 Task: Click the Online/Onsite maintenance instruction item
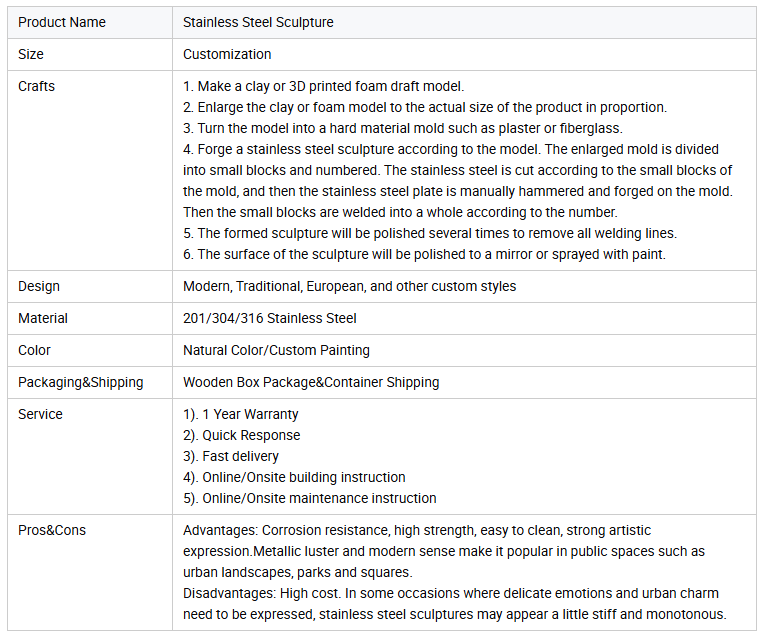coord(310,498)
